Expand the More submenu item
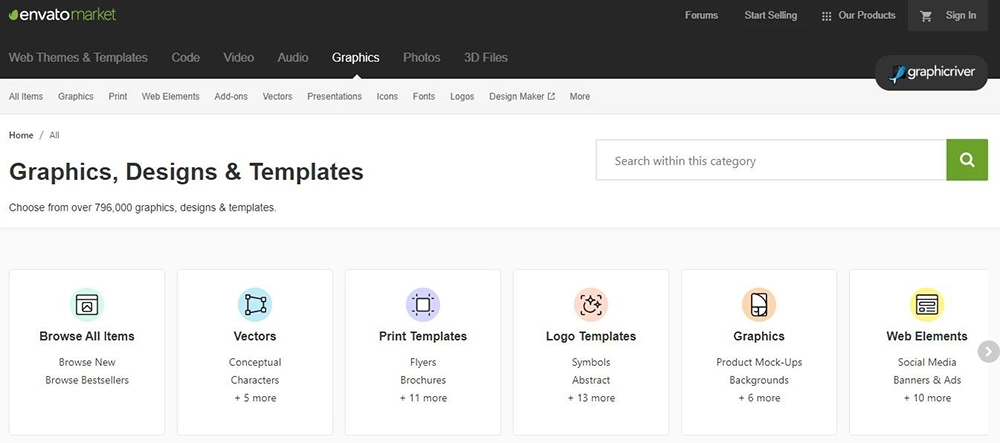 coord(580,96)
